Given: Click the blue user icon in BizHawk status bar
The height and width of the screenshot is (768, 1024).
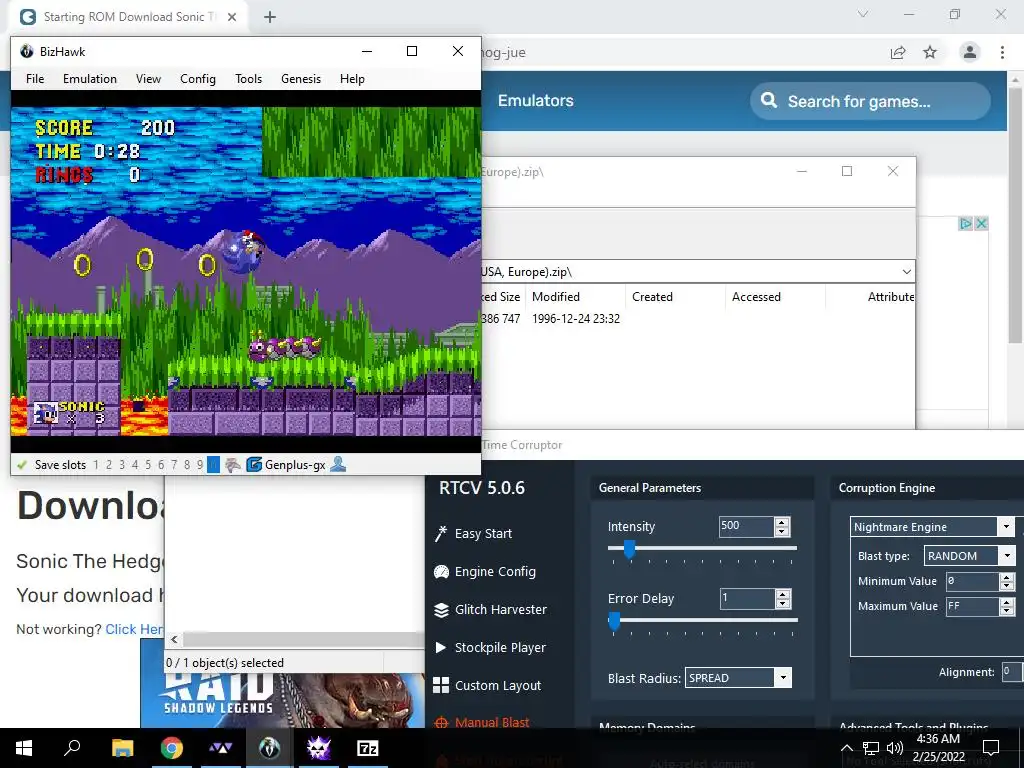Looking at the screenshot, I should click(338, 464).
